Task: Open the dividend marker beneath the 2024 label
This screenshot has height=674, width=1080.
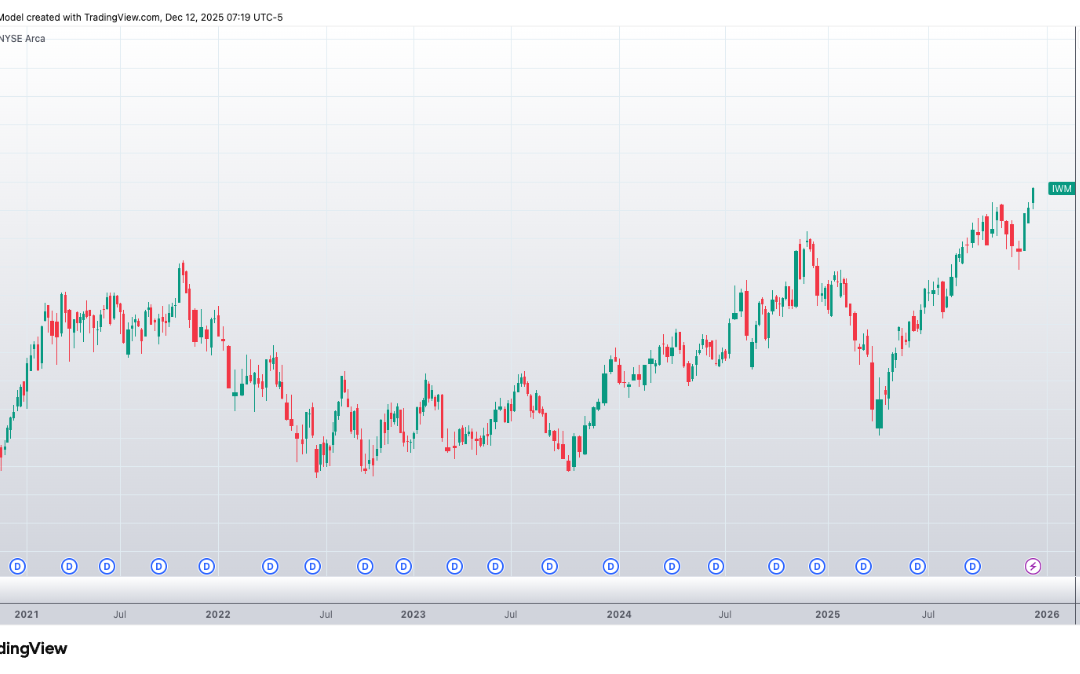Action: [x=610, y=566]
